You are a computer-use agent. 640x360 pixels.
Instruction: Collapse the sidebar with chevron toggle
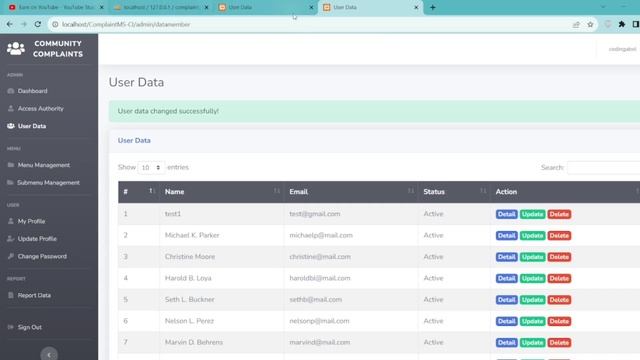[49, 355]
